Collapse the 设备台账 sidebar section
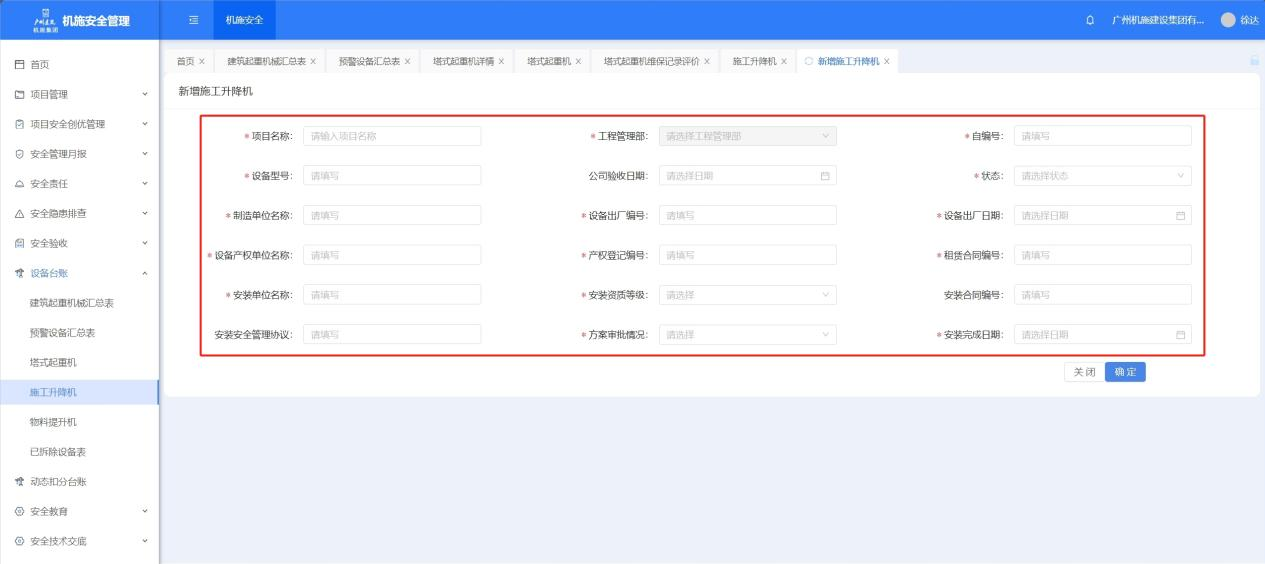The image size is (1265, 564). pyautogui.click(x=79, y=273)
